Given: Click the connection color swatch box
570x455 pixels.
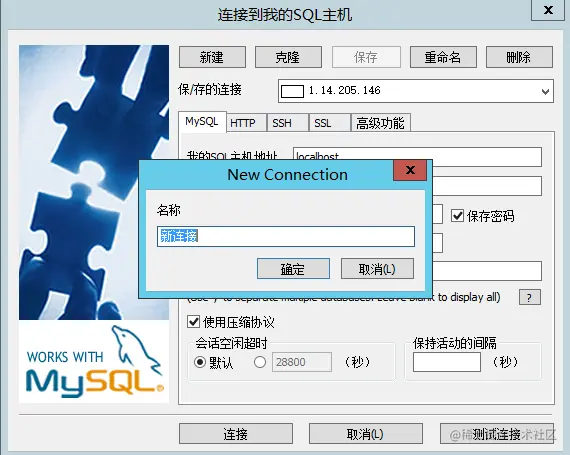Looking at the screenshot, I should tap(292, 91).
